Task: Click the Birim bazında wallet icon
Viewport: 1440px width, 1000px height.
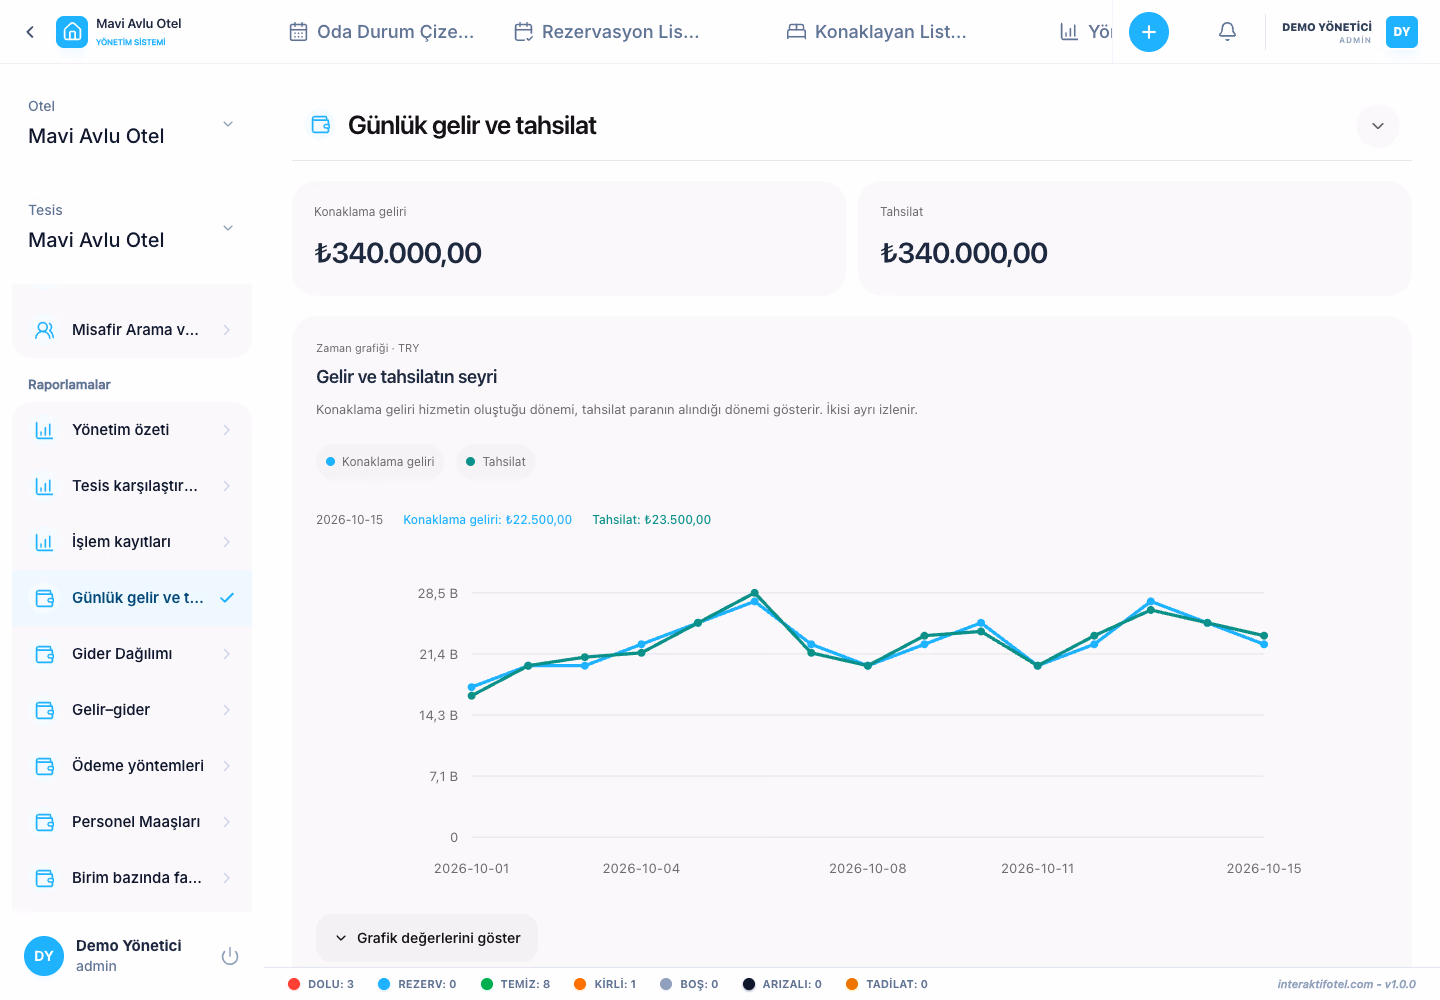Action: coord(45,878)
